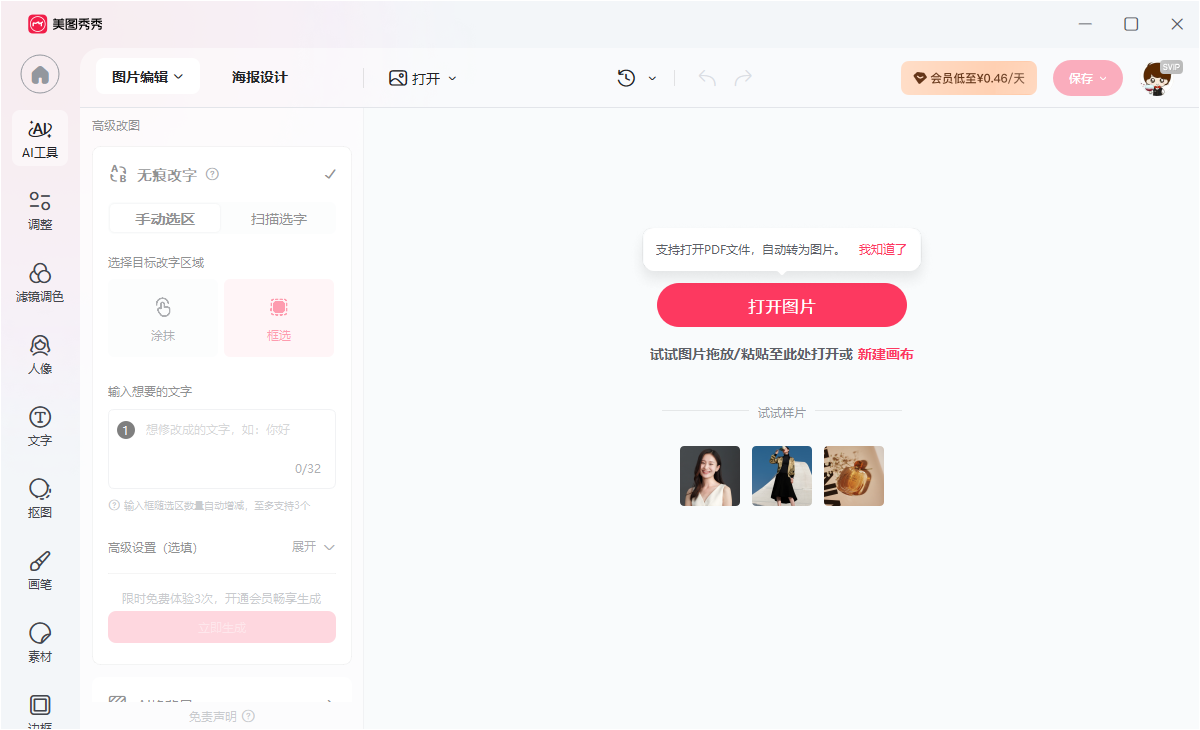
Task: Switch on 扫描选字 scanning text mode
Action: tap(277, 218)
